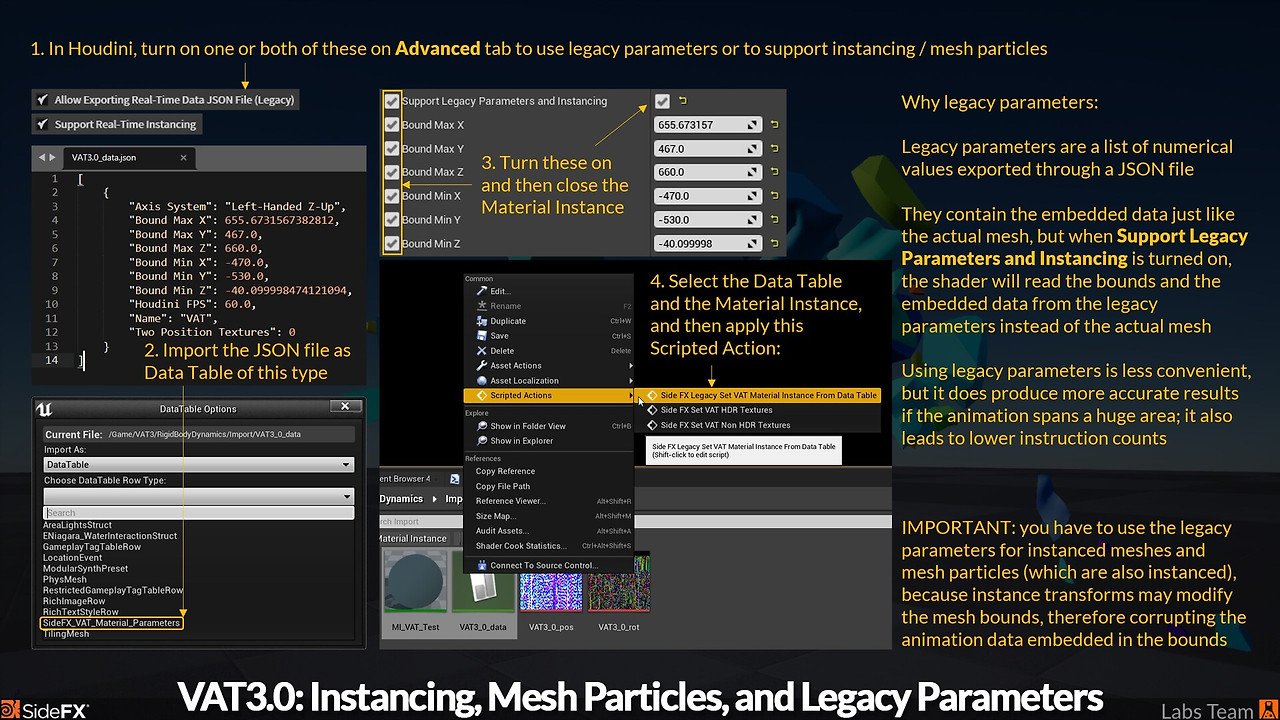The height and width of the screenshot is (720, 1280).
Task: Reset Bound Max Y to default
Action: point(773,148)
